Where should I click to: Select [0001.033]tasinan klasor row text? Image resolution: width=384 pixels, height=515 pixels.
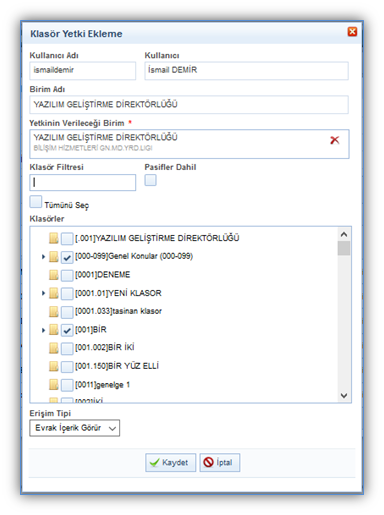point(118,311)
